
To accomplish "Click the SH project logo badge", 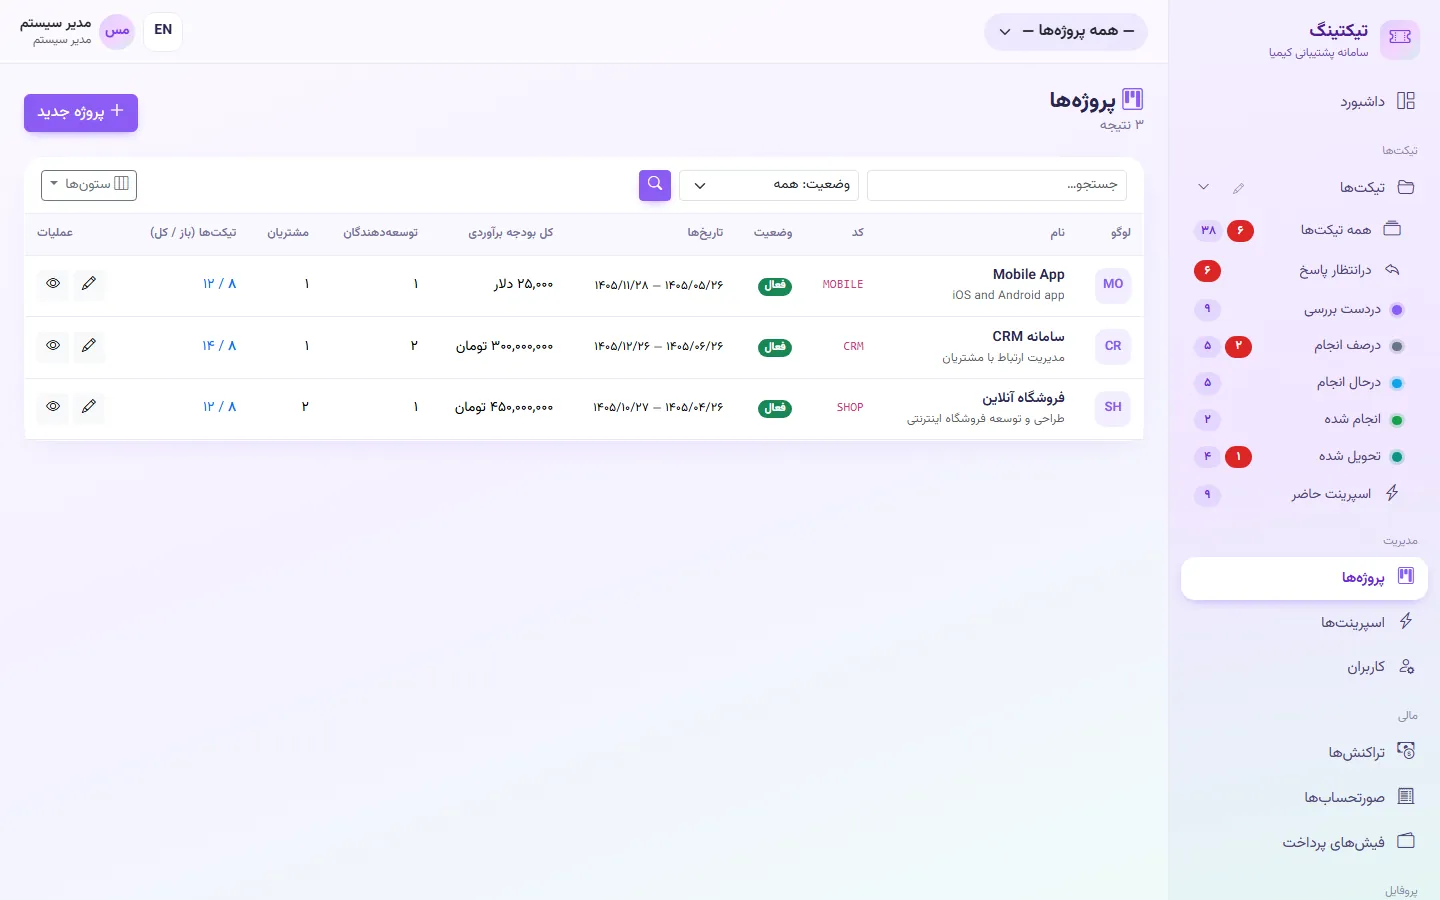I will tap(1113, 407).
